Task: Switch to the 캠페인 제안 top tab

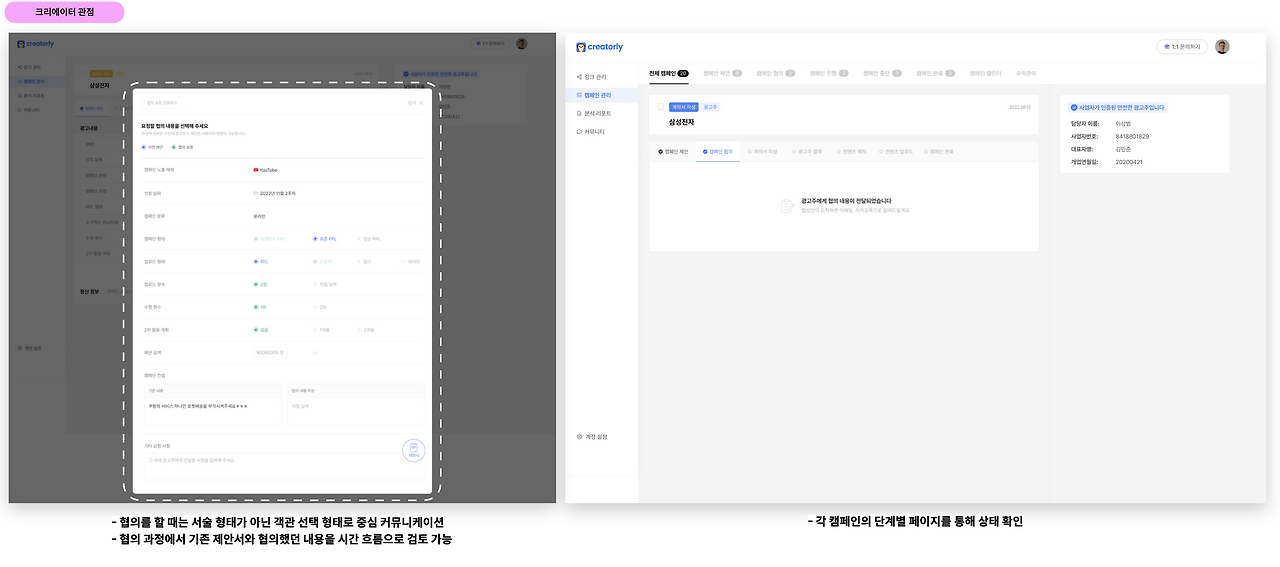Action: coord(722,73)
